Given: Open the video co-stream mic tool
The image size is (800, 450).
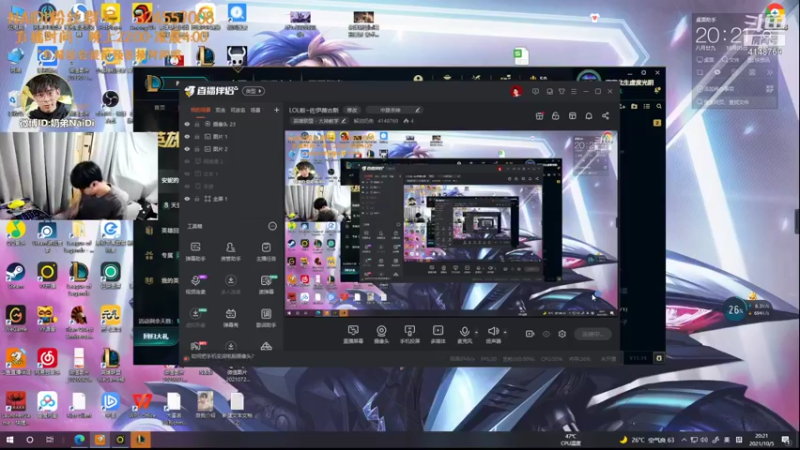Looking at the screenshot, I should point(195,285).
